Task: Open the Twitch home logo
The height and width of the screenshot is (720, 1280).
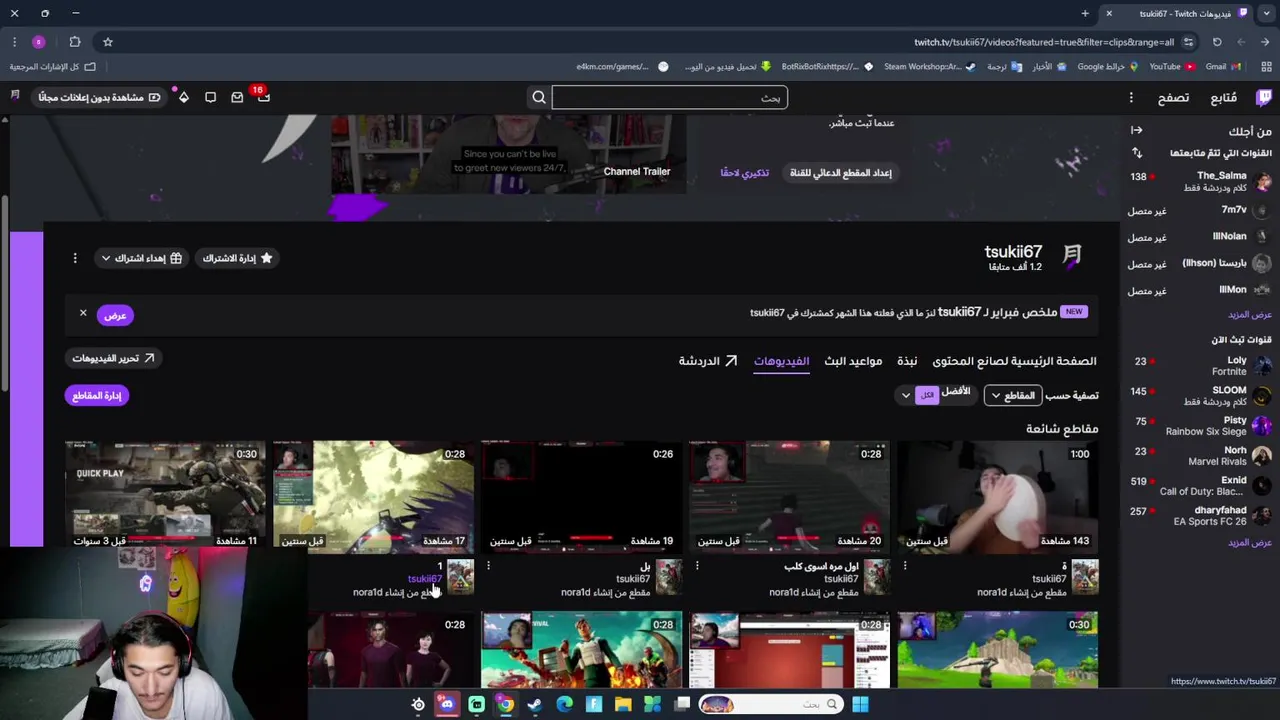Action: (1264, 97)
